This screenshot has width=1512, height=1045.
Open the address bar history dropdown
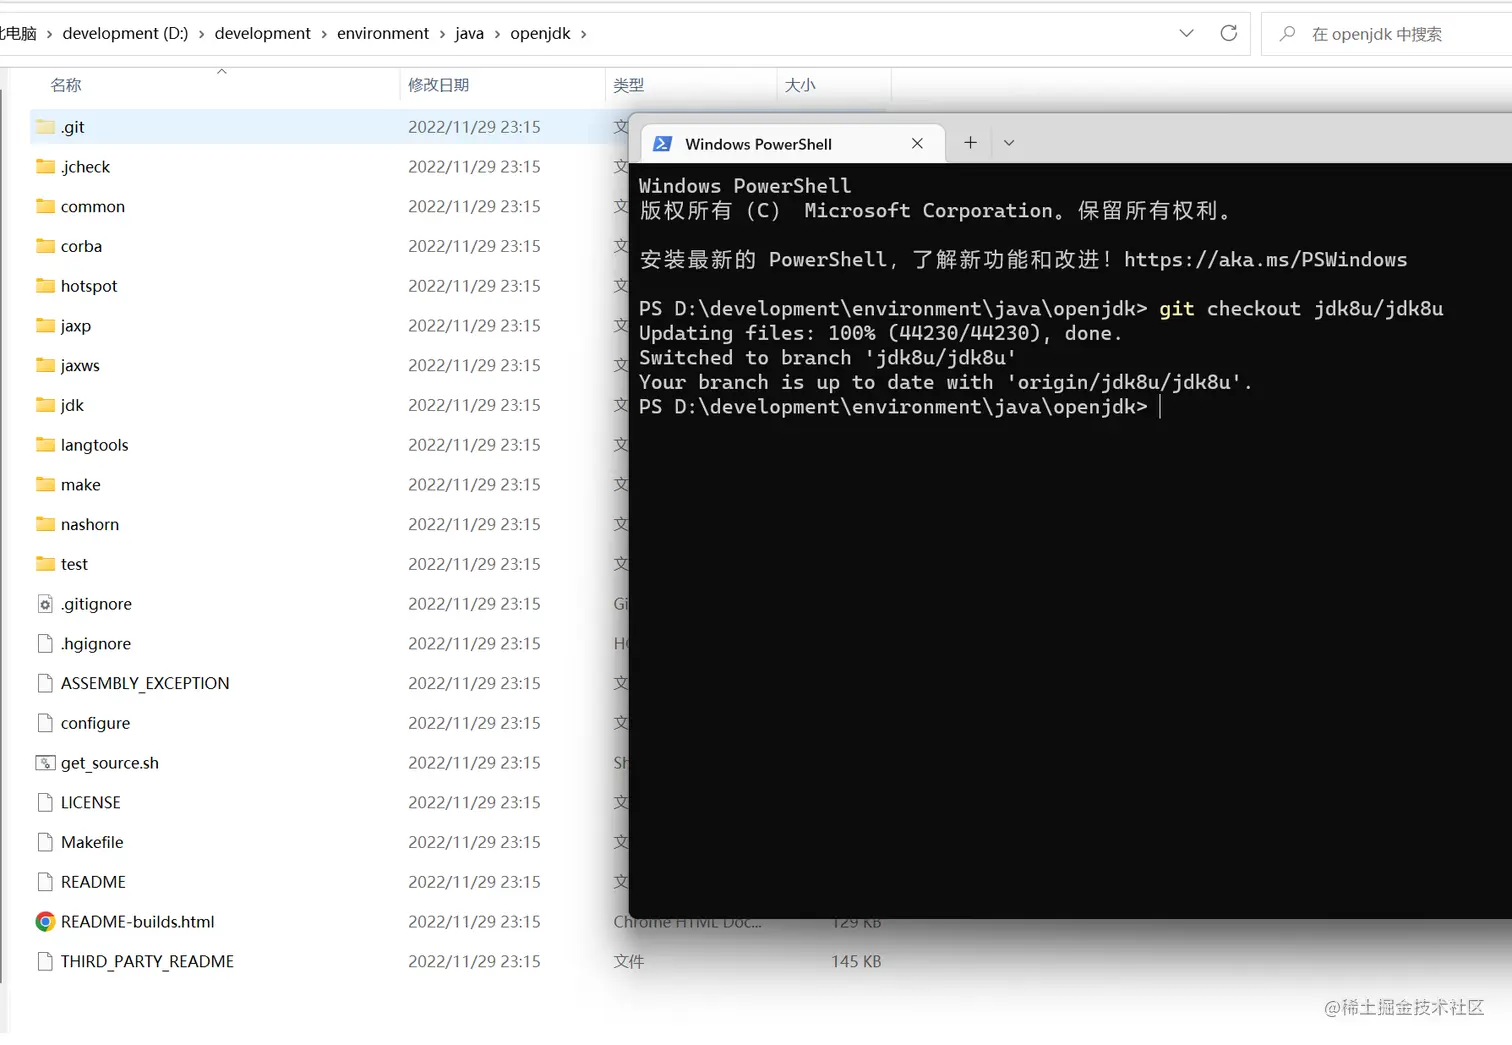coord(1187,33)
